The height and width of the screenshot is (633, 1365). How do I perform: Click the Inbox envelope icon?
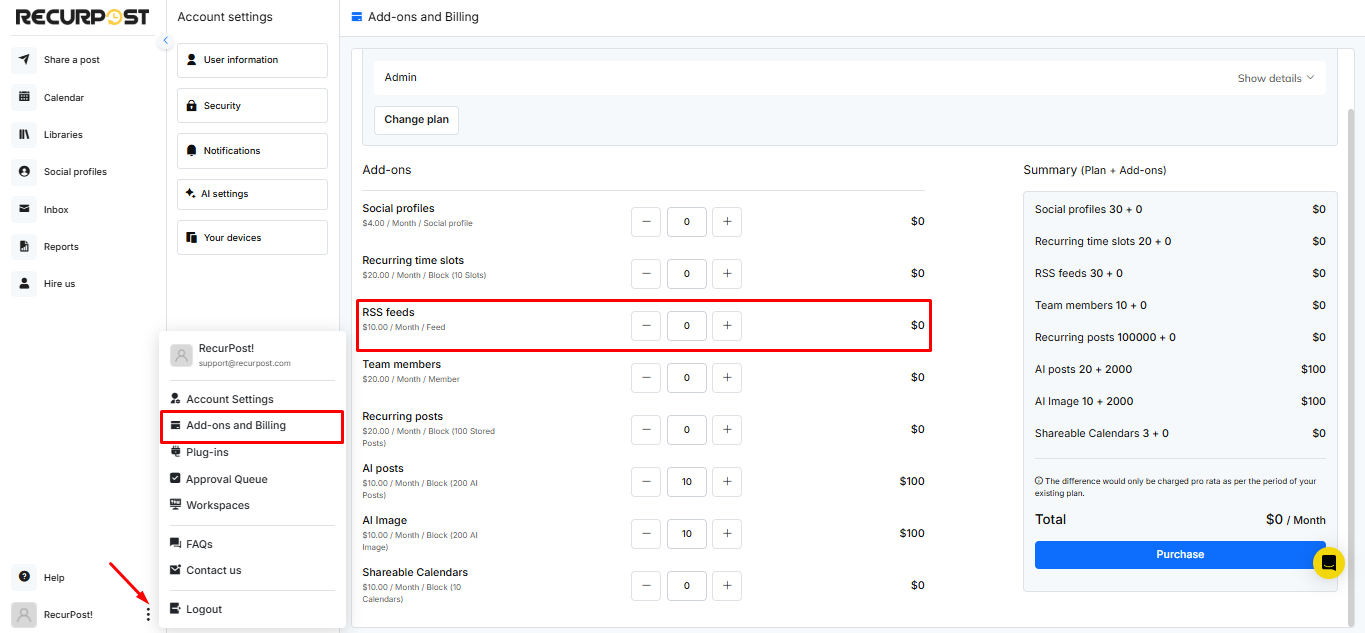pyautogui.click(x=24, y=209)
